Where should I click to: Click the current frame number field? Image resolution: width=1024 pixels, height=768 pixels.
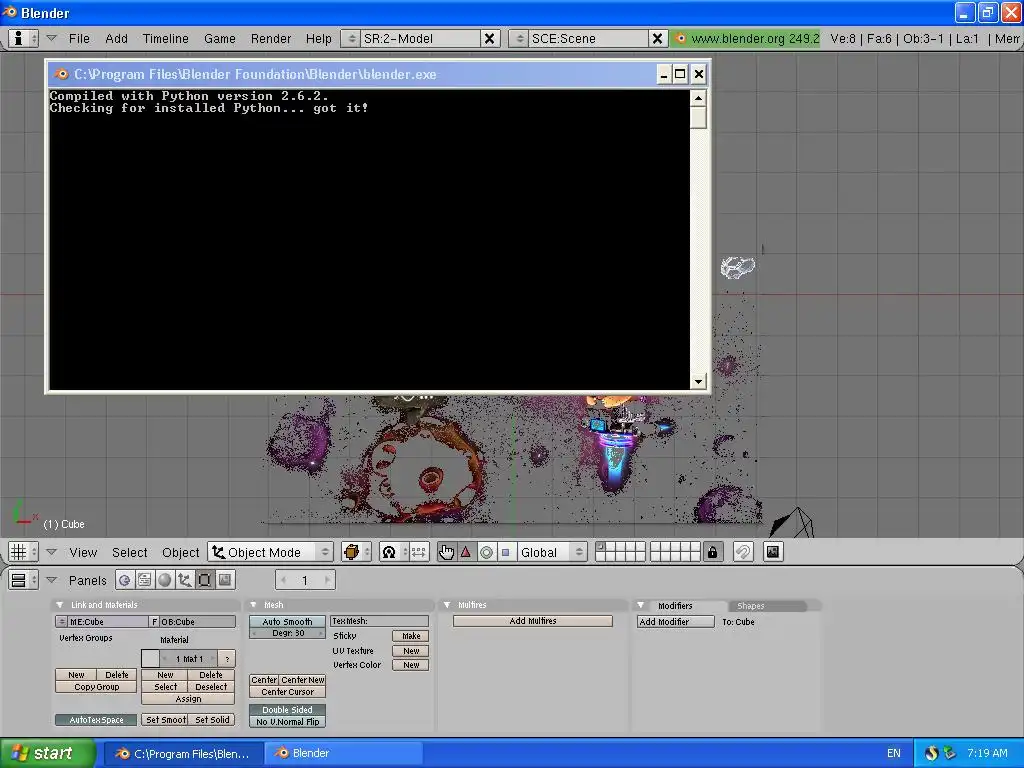(305, 580)
